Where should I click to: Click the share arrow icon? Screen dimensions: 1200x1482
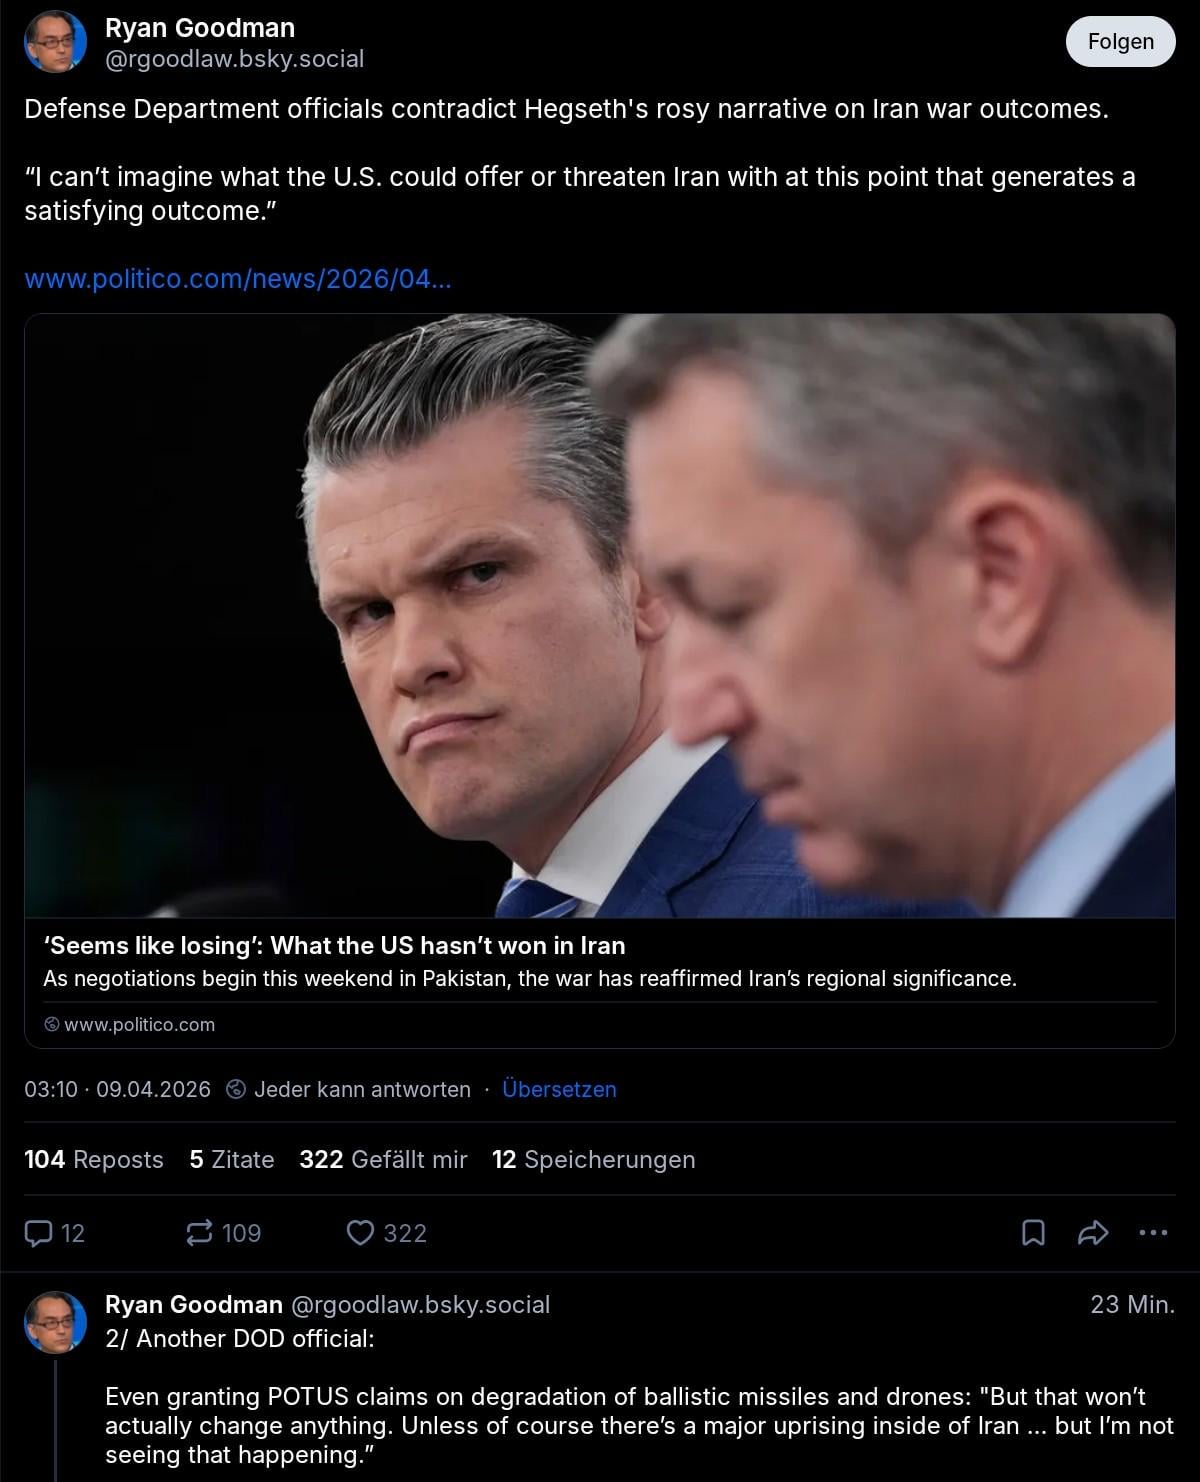coord(1093,1233)
